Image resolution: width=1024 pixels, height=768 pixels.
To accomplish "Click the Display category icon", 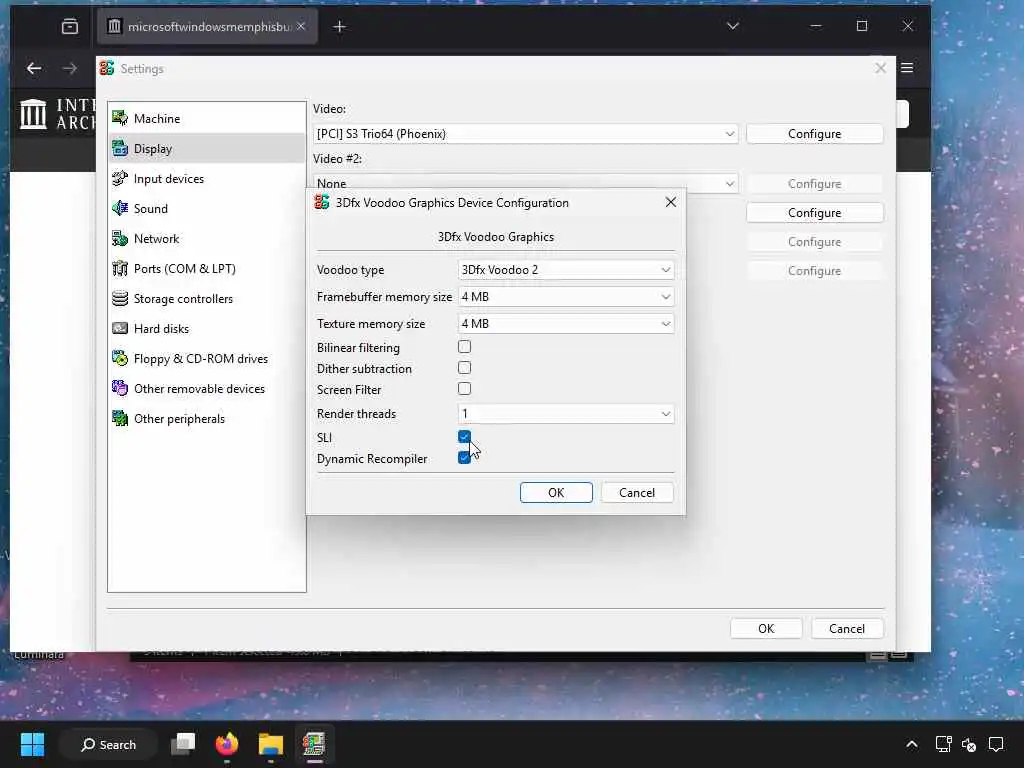I will [x=120, y=148].
